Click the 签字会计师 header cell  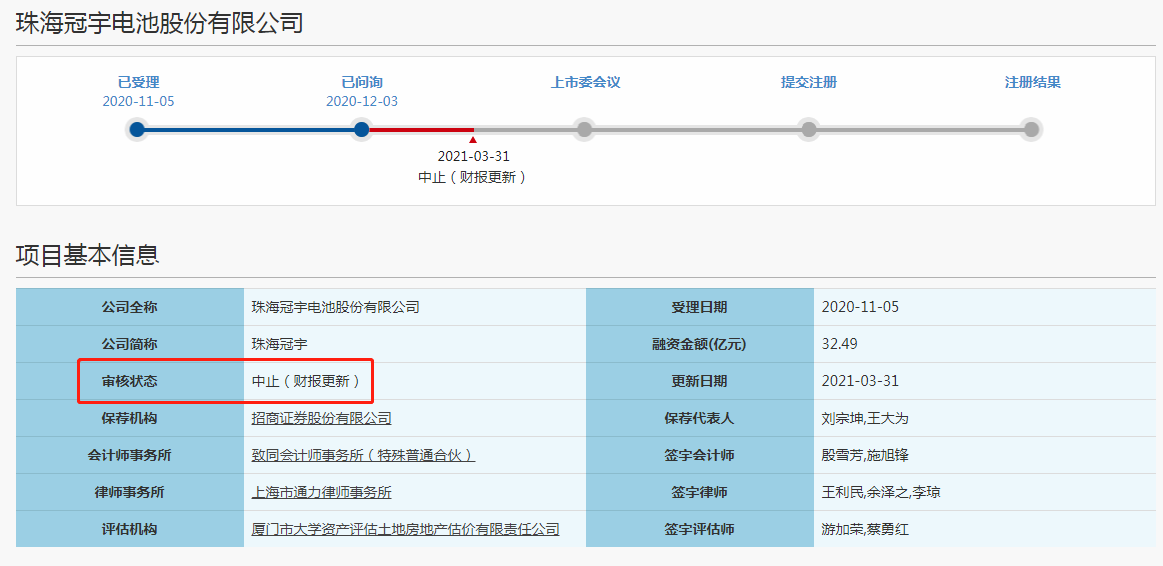pyautogui.click(x=699, y=455)
